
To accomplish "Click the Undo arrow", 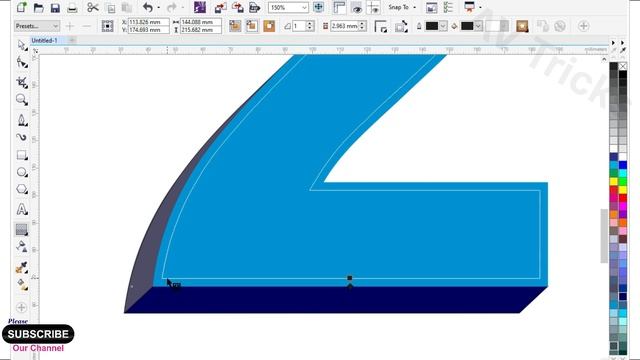I will click(x=148, y=7).
